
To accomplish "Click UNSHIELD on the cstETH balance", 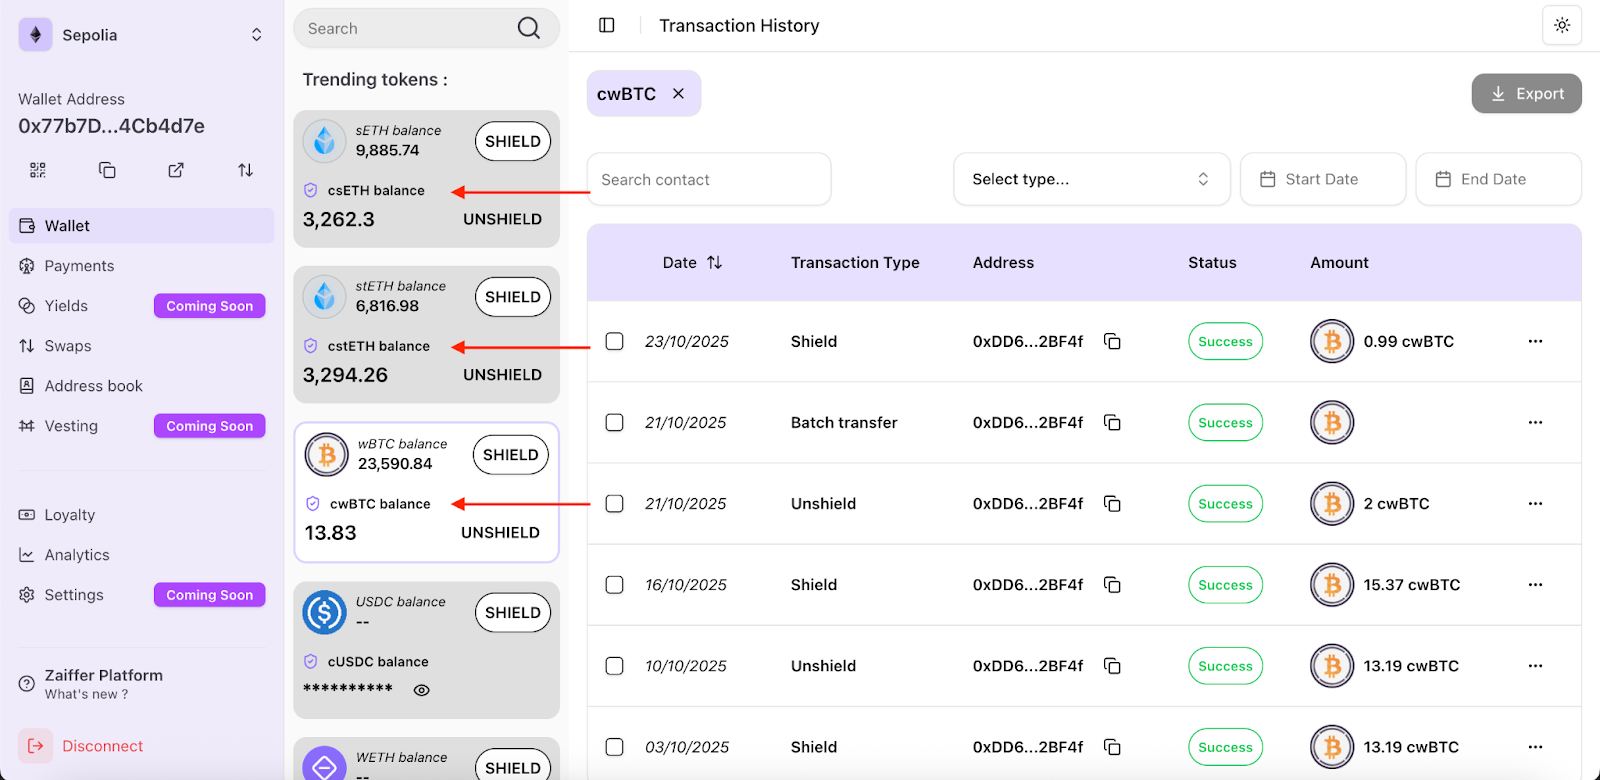I will tap(502, 375).
